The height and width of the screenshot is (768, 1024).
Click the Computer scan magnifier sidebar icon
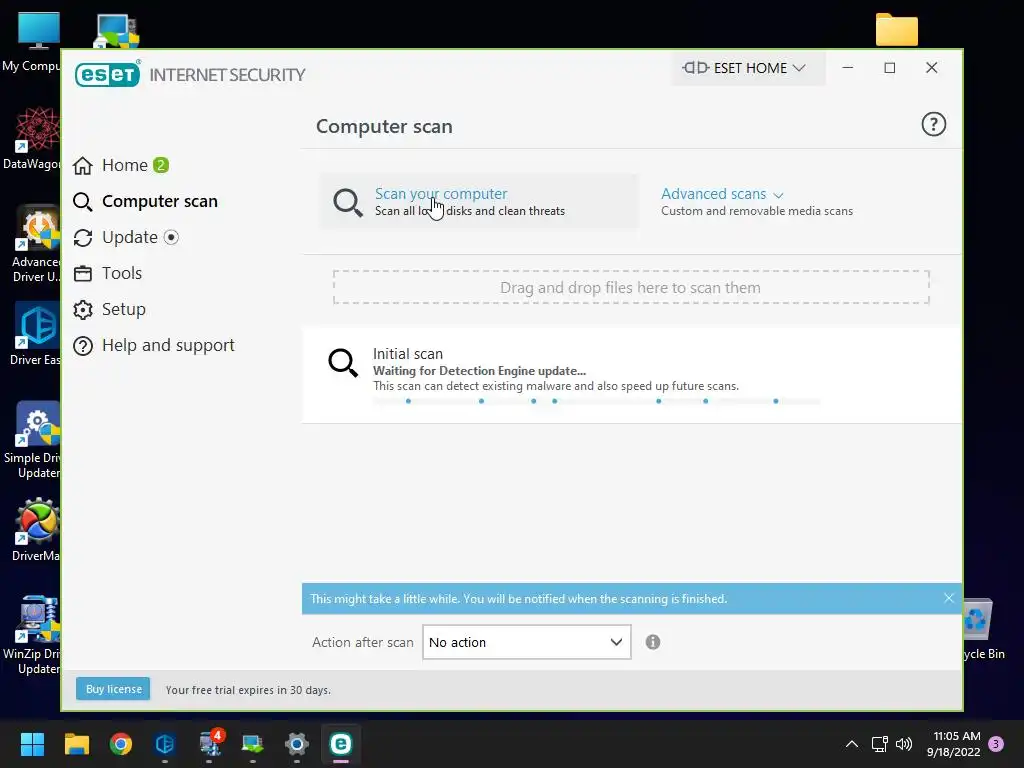click(83, 202)
